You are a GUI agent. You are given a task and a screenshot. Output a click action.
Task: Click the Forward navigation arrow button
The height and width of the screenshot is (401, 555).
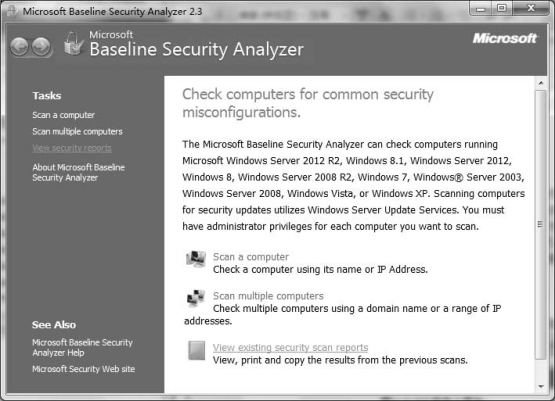click(41, 47)
